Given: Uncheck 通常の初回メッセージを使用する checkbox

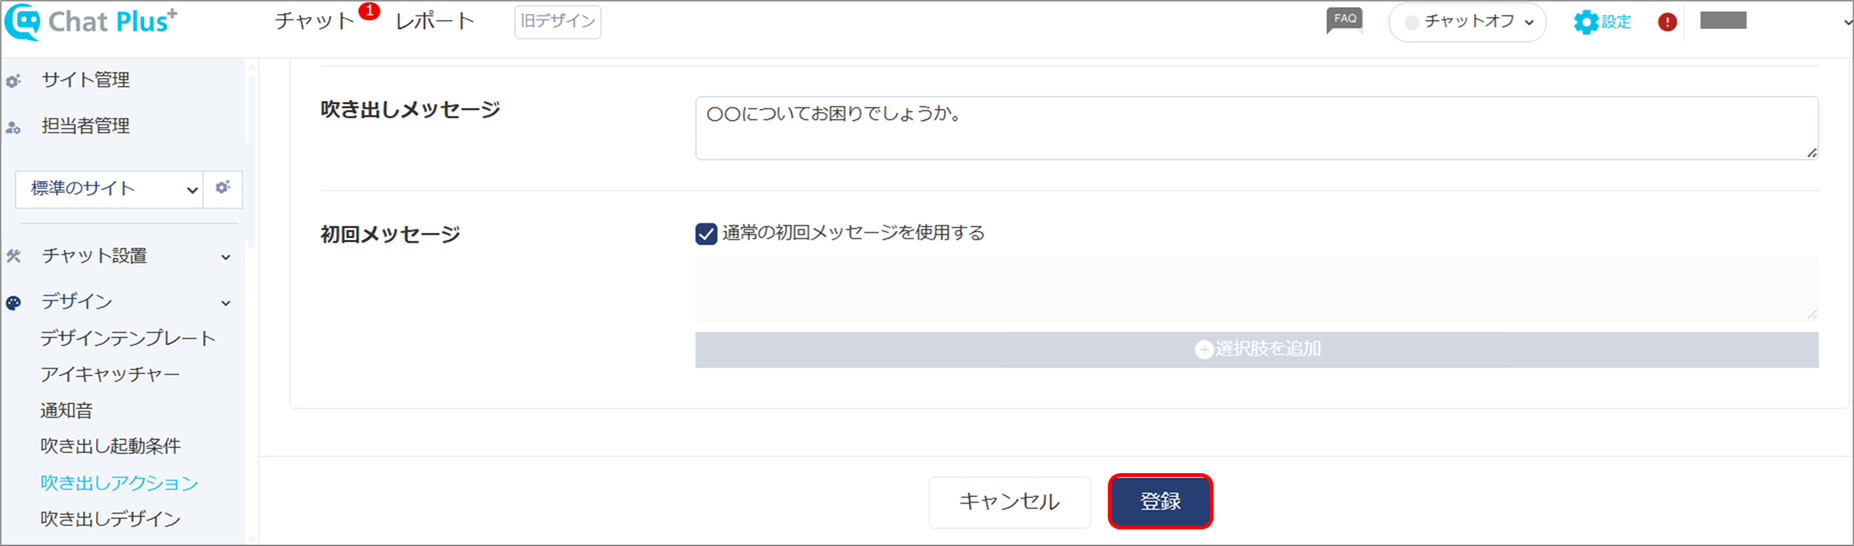Looking at the screenshot, I should [706, 233].
